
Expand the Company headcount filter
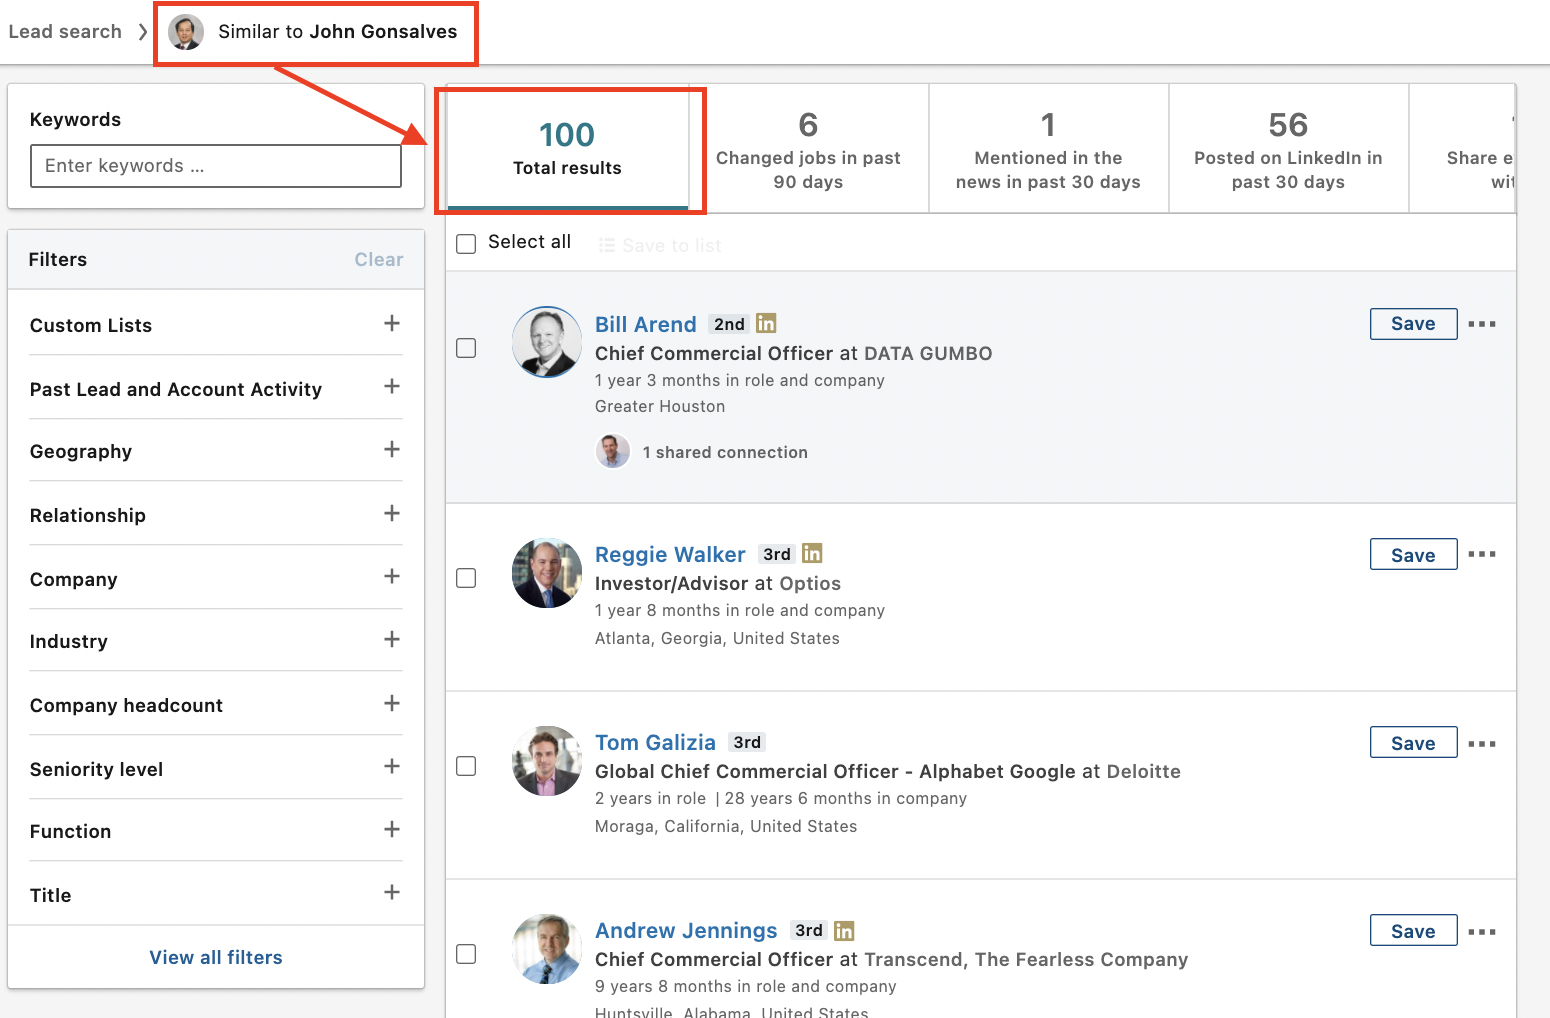(392, 703)
